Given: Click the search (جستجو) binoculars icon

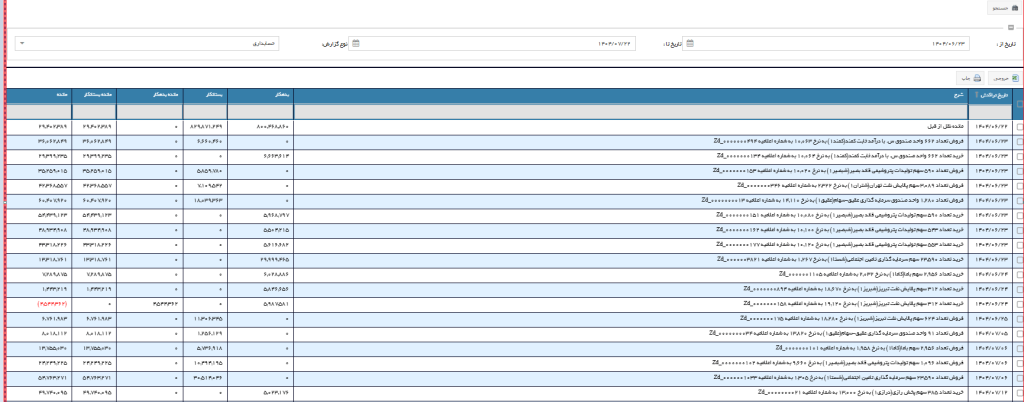Looking at the screenshot, I should point(1015,7).
